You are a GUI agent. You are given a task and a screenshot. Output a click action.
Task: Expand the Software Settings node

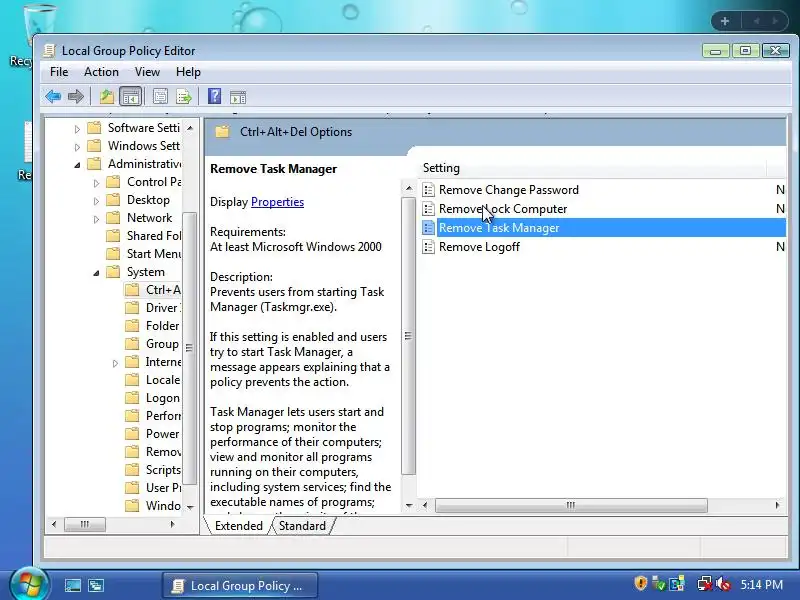[x=77, y=129]
